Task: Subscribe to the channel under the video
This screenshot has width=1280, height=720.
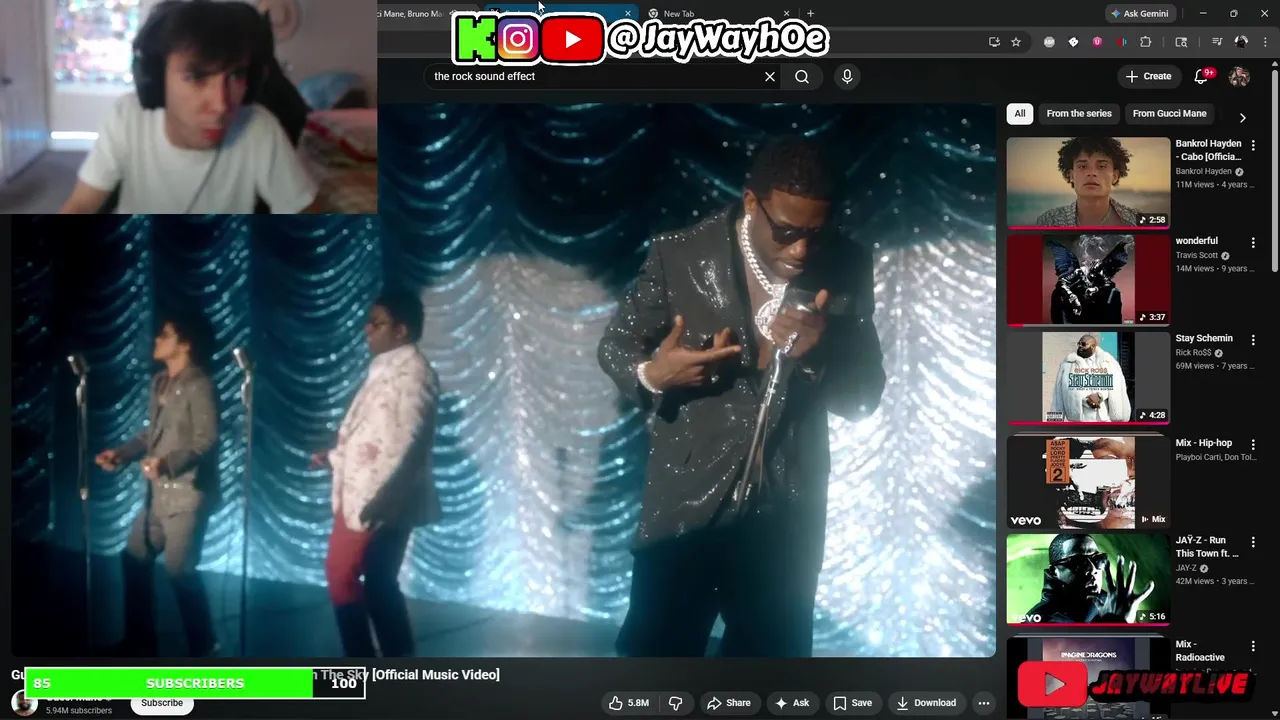Action: point(162,703)
